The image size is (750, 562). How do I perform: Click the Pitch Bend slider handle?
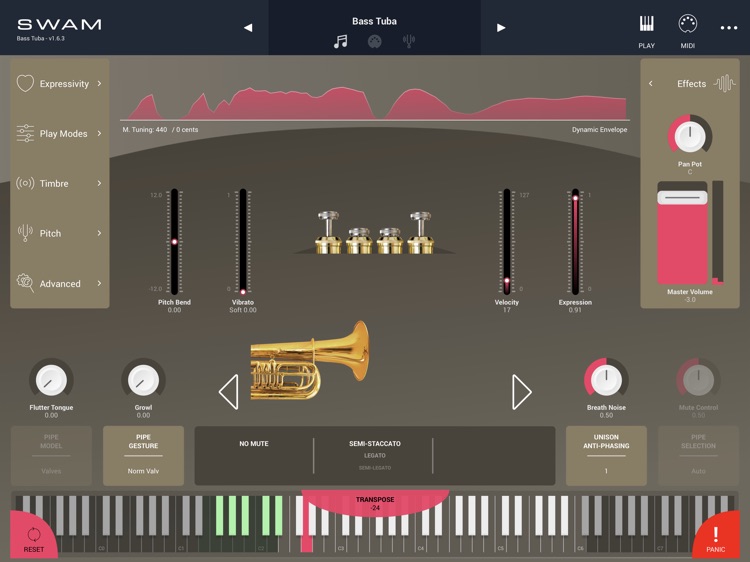coord(175,242)
